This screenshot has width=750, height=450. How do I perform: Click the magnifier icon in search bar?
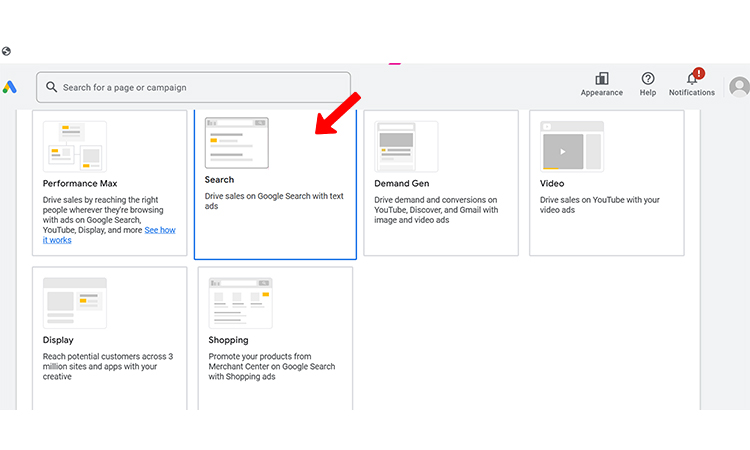pyautogui.click(x=51, y=87)
